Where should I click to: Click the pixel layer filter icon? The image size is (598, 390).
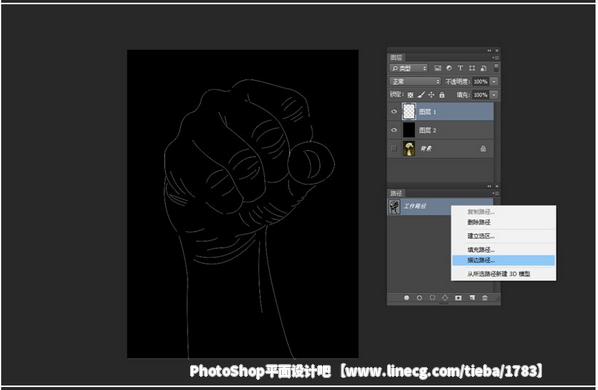(437, 68)
